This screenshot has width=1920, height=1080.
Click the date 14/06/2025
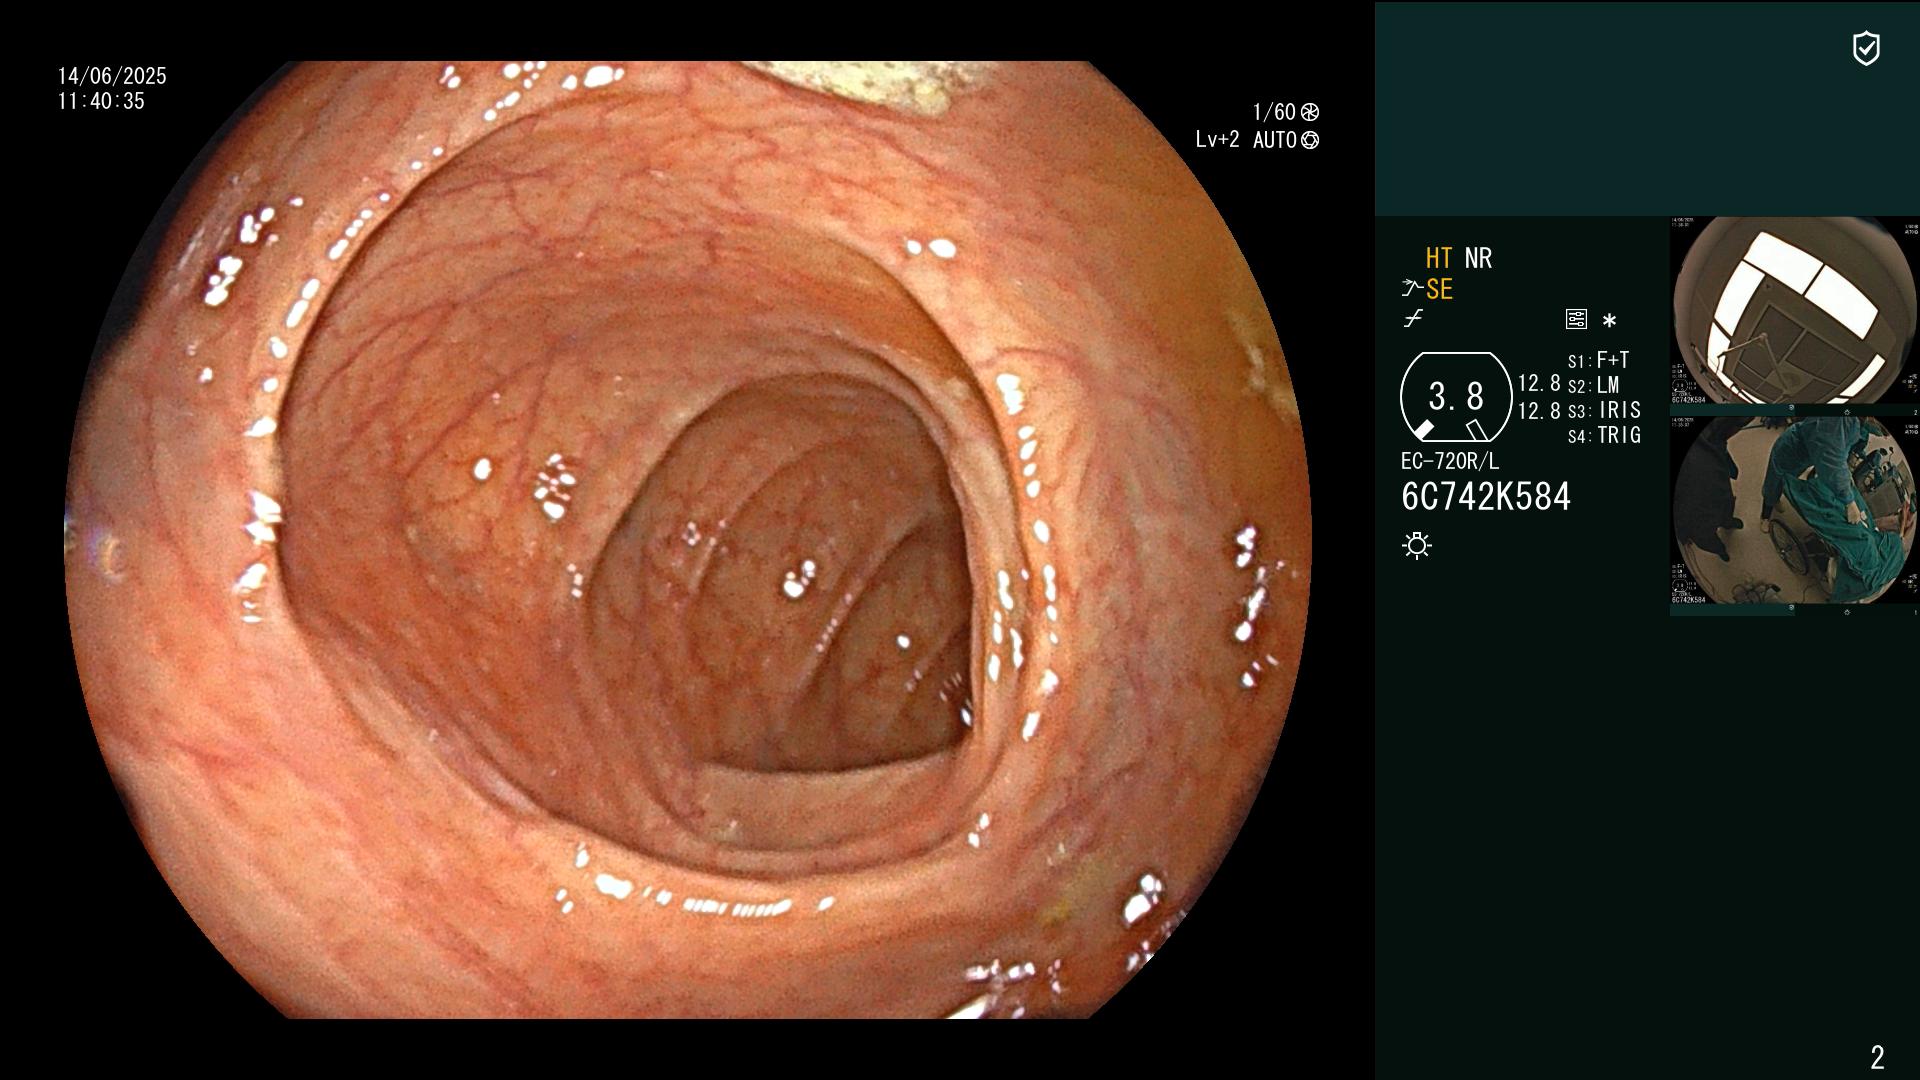point(112,76)
